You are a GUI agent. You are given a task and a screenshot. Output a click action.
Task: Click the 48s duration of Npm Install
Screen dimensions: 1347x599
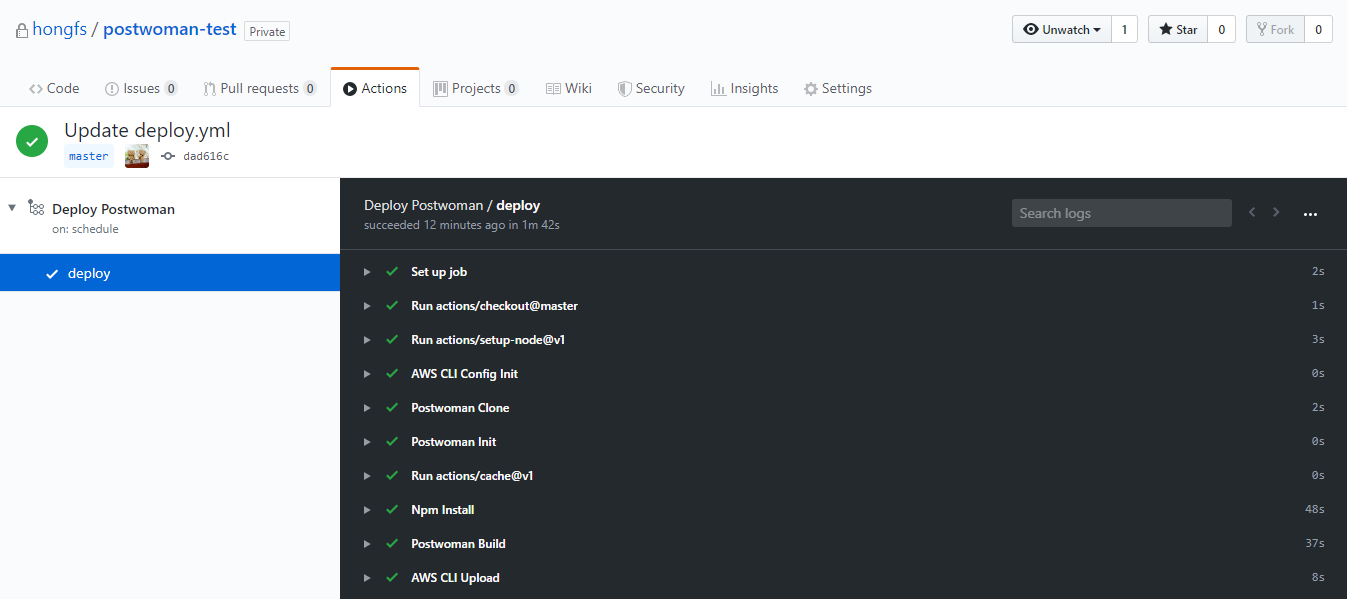pos(1315,510)
